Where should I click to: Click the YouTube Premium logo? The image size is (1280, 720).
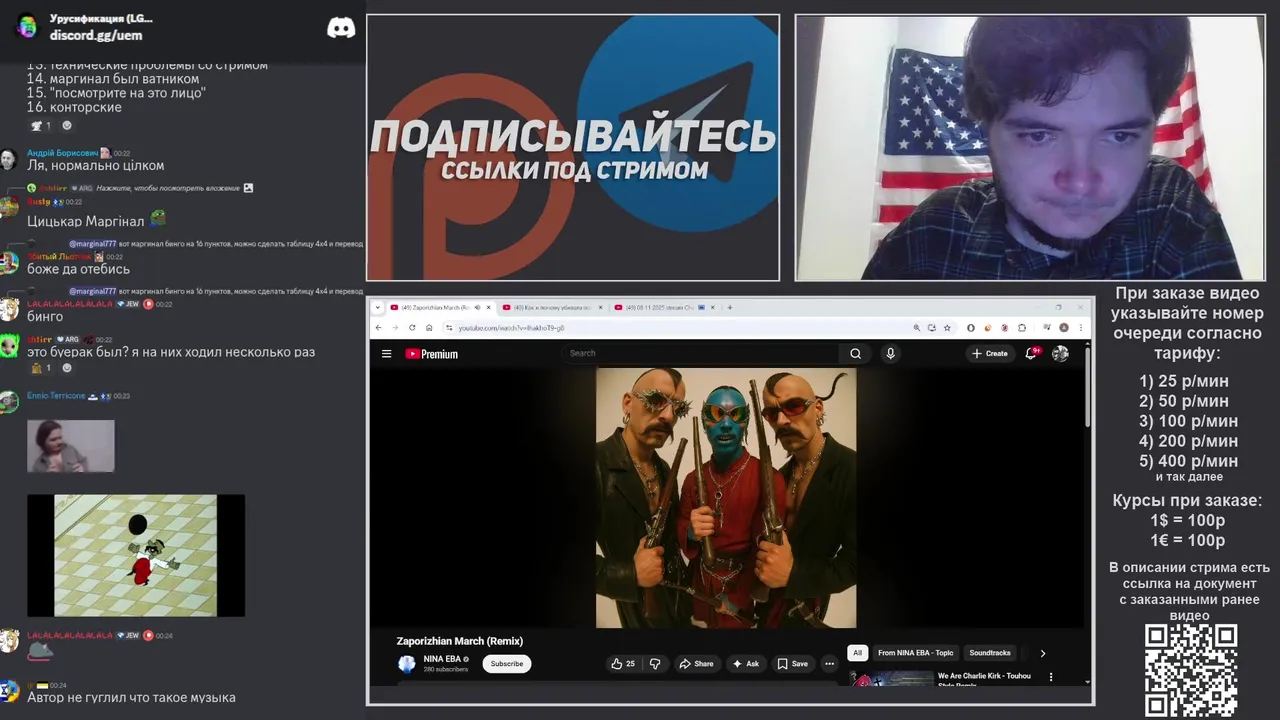pyautogui.click(x=431, y=353)
